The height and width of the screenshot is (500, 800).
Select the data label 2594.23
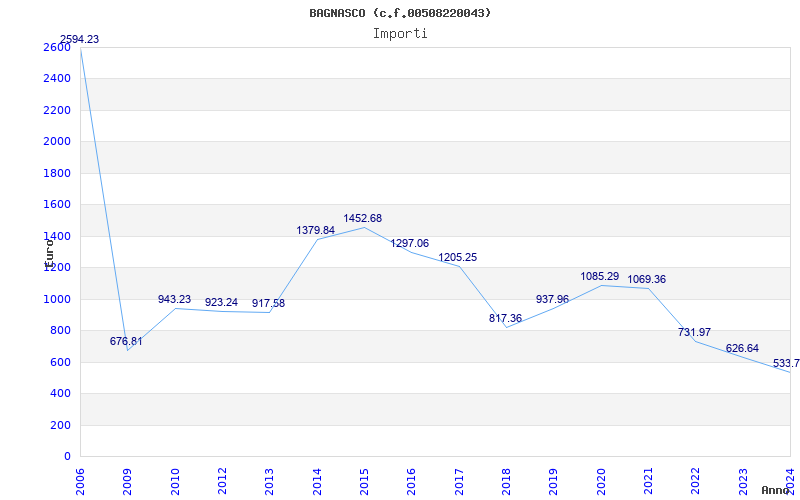(80, 39)
